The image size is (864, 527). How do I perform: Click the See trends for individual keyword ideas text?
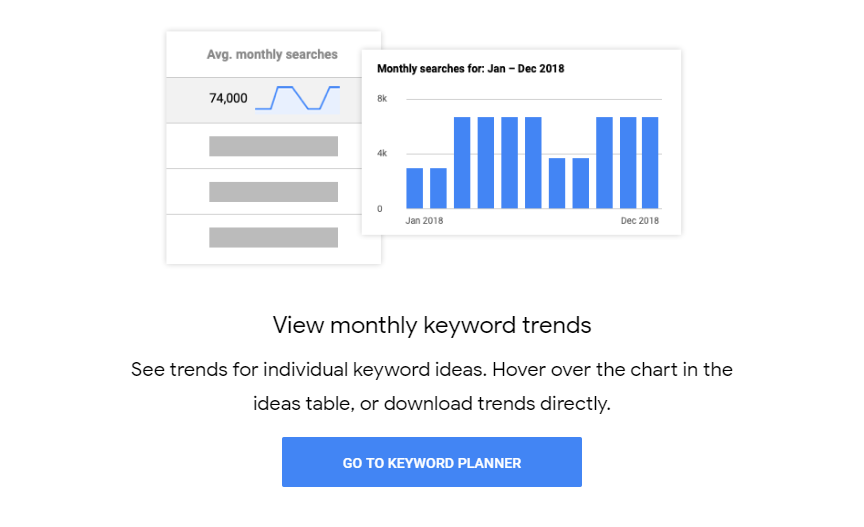(309, 369)
